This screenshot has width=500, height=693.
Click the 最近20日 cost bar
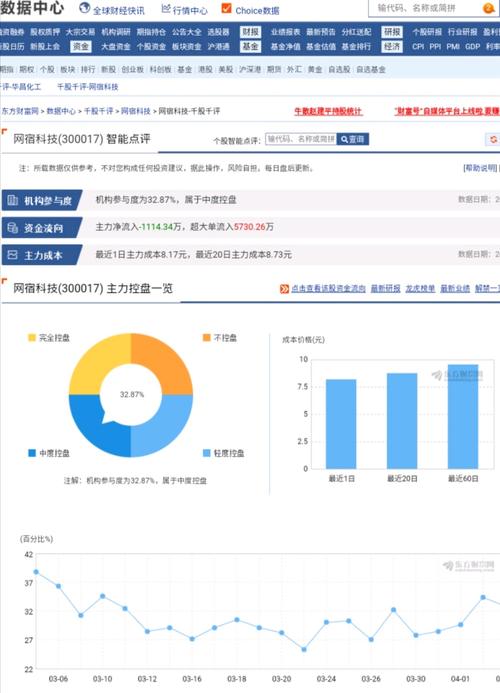(402, 421)
